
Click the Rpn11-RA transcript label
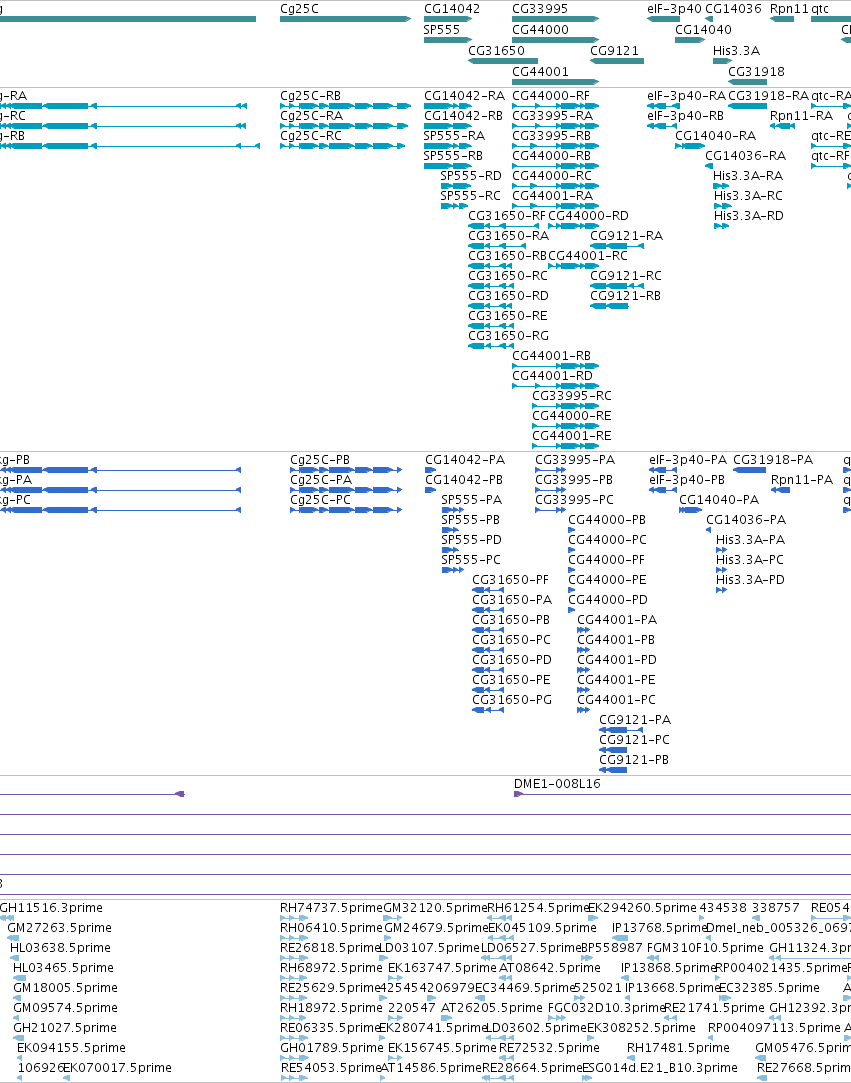[x=801, y=115]
